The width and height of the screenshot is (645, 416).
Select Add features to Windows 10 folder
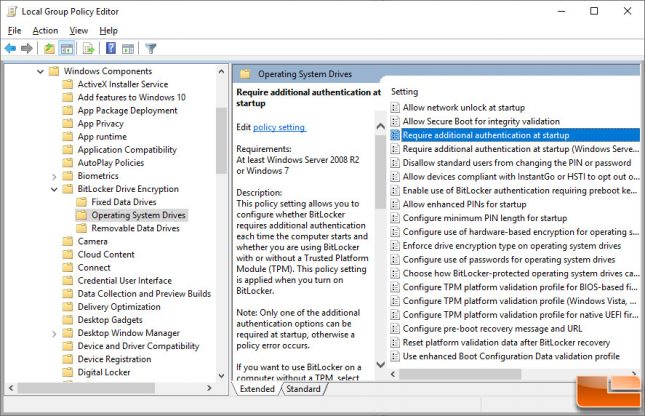point(132,98)
